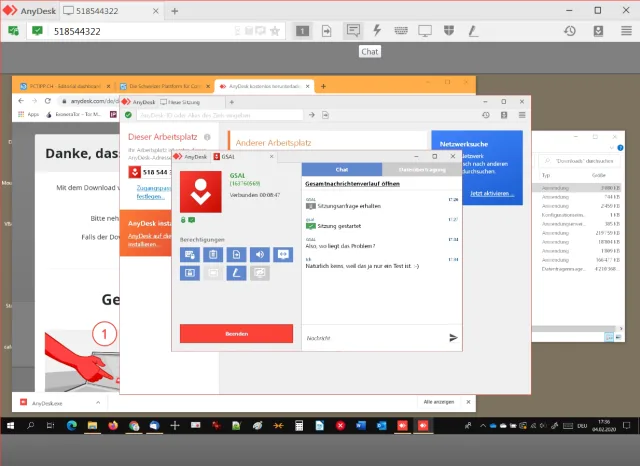Toggle the screen control permission with arrows icon
This screenshot has width=640, height=466.
click(283, 255)
